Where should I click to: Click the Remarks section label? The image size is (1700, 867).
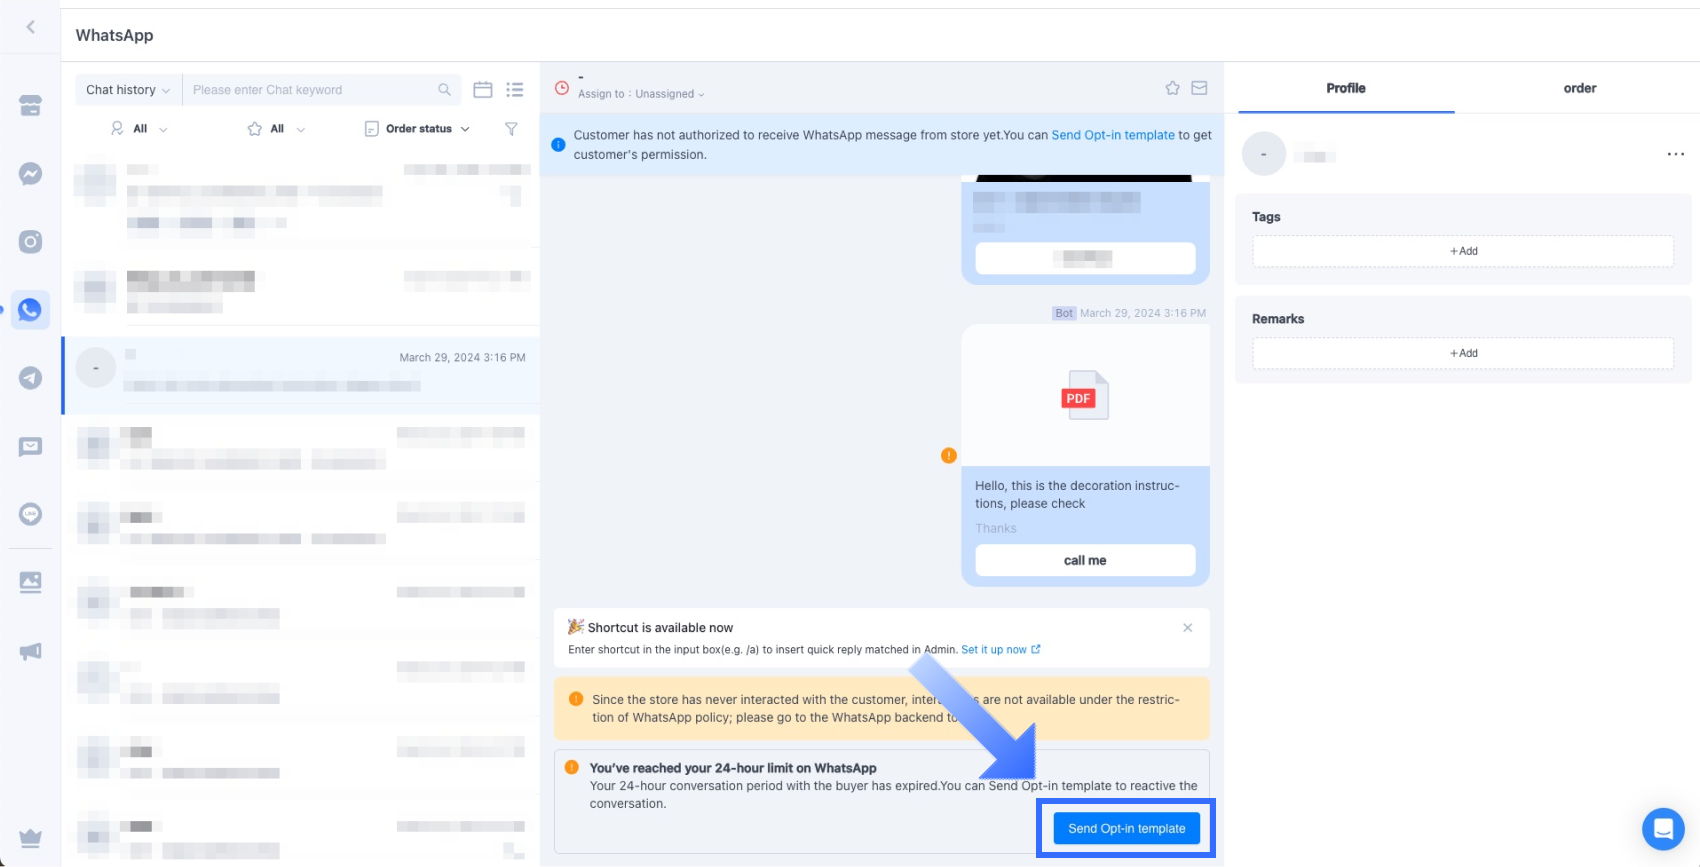coord(1278,319)
